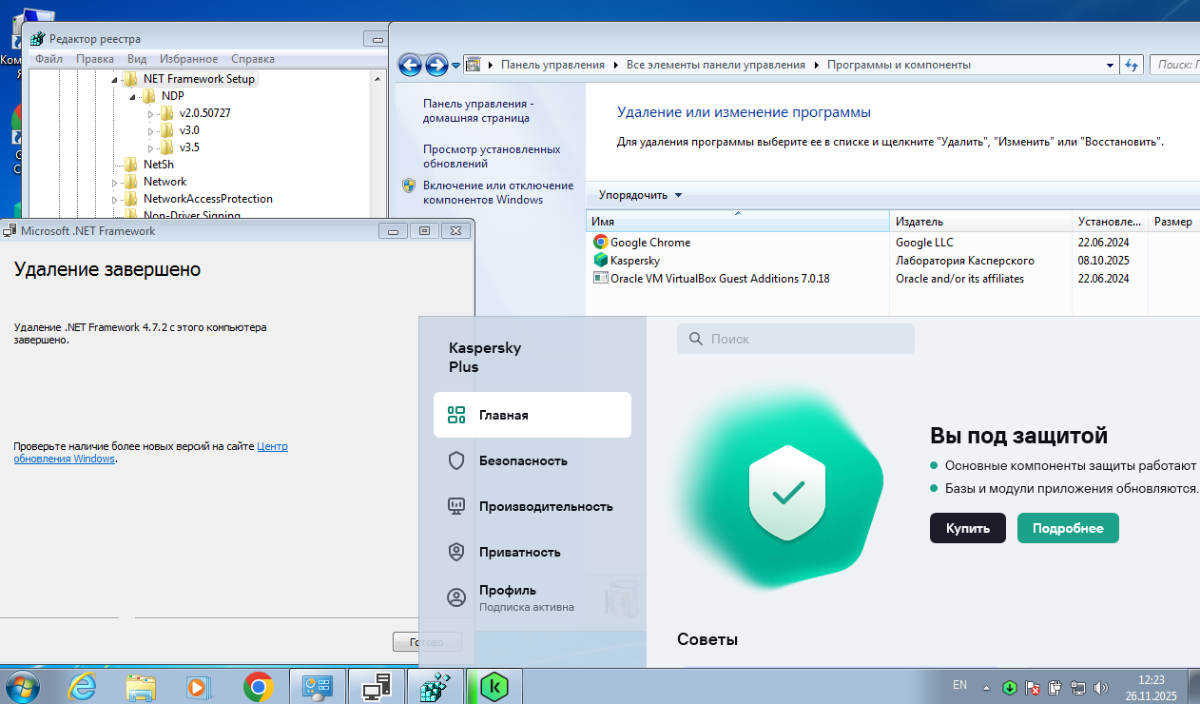
Task: Open Windows Media Player taskbar icon
Action: [x=199, y=686]
